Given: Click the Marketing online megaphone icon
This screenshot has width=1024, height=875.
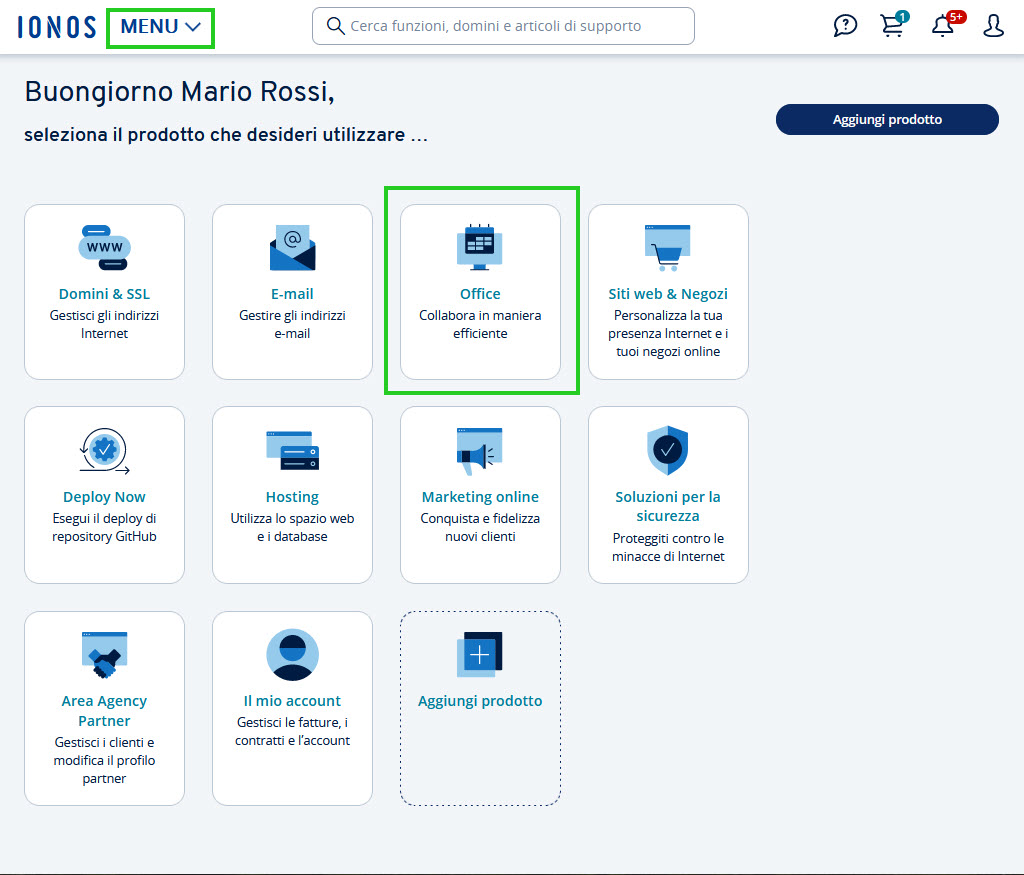Looking at the screenshot, I should pyautogui.click(x=480, y=451).
